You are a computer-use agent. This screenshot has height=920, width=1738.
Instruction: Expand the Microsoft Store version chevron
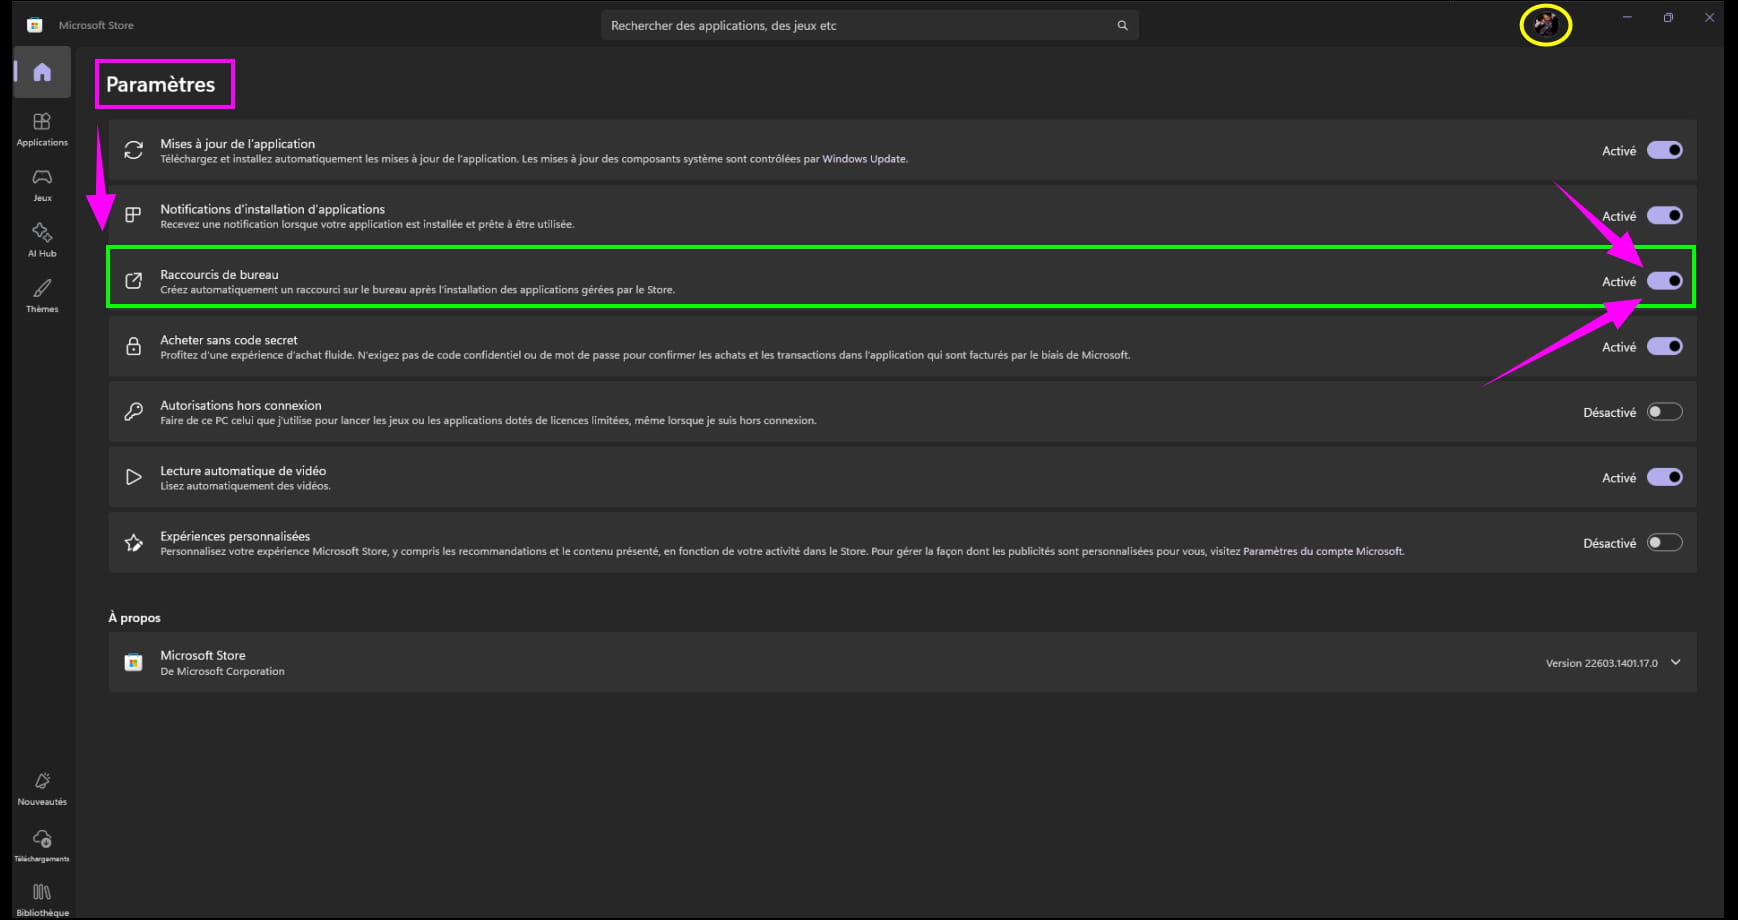(x=1676, y=662)
